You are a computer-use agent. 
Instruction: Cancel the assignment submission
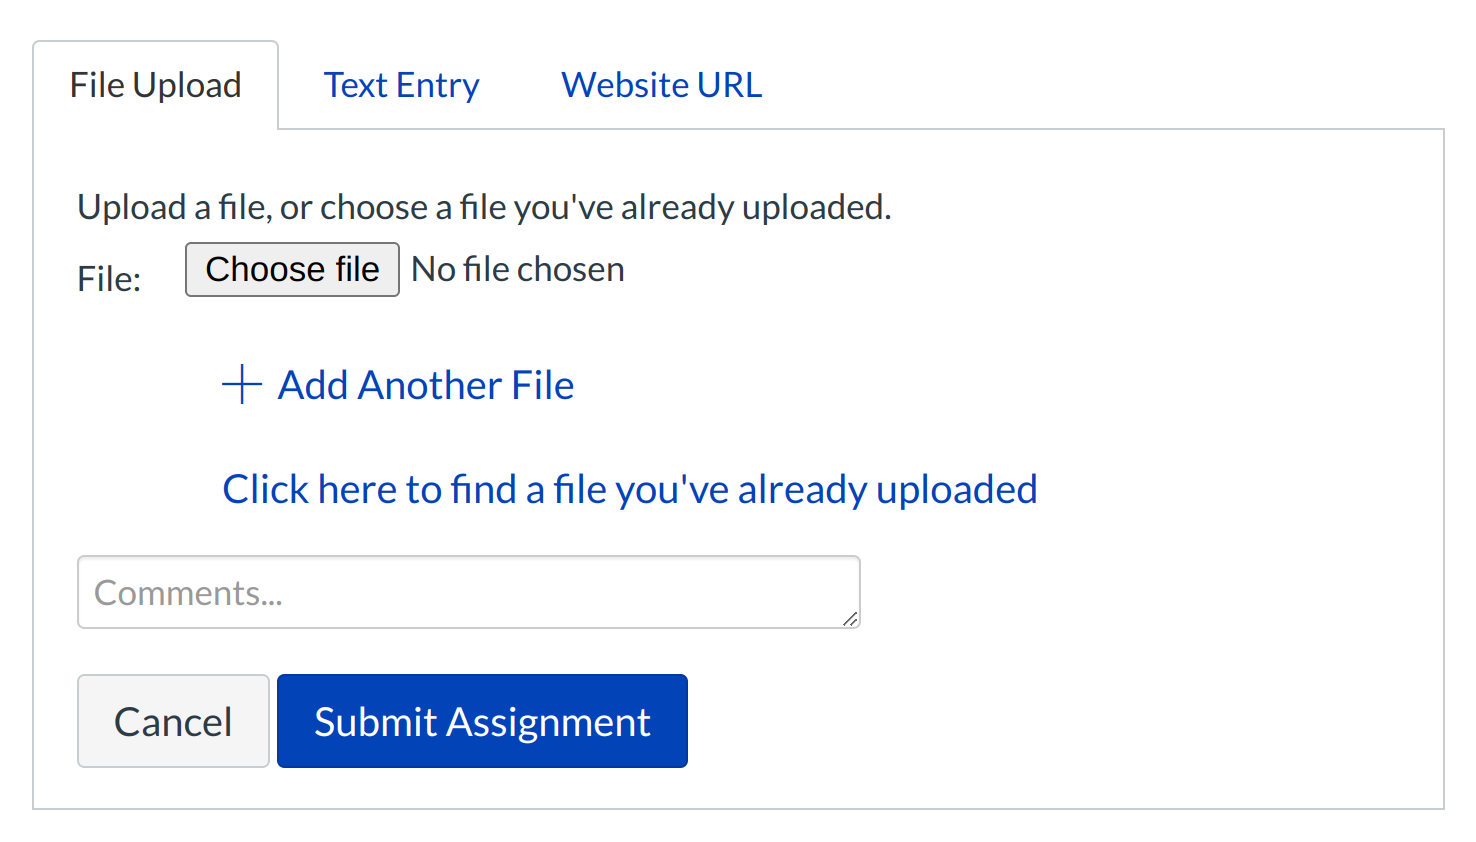point(173,722)
